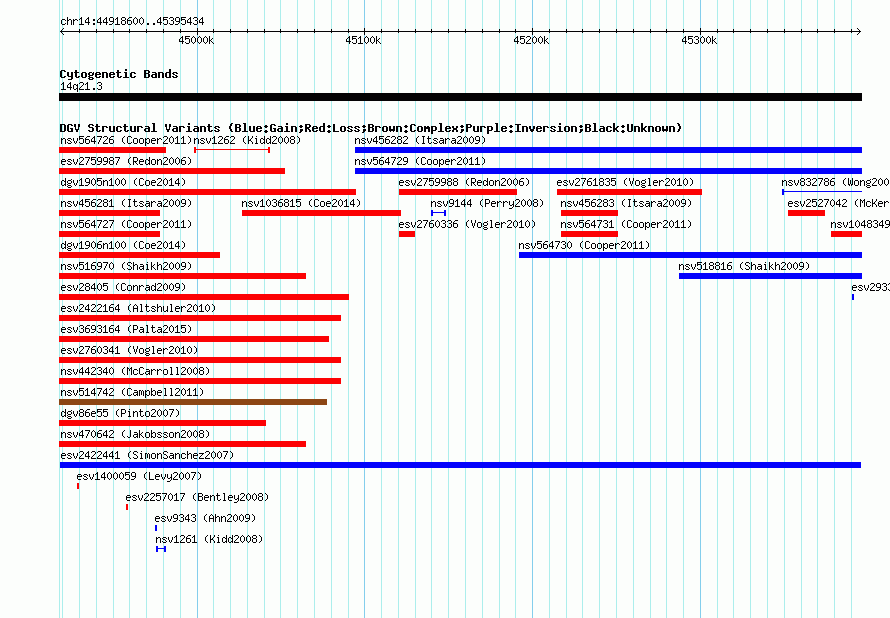Click the DGV Structural Variants track title
The width and height of the screenshot is (890, 618).
371,128
